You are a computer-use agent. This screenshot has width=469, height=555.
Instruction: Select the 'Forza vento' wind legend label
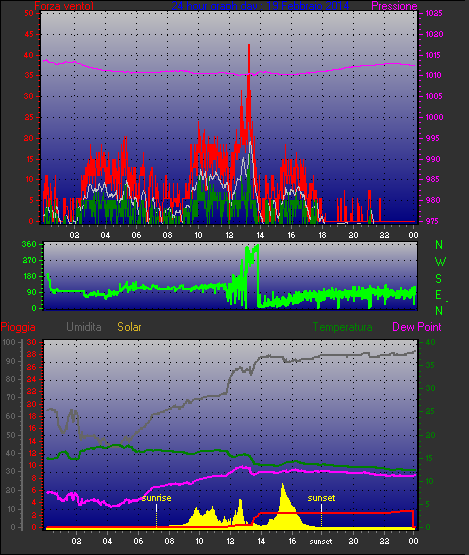[64, 6]
